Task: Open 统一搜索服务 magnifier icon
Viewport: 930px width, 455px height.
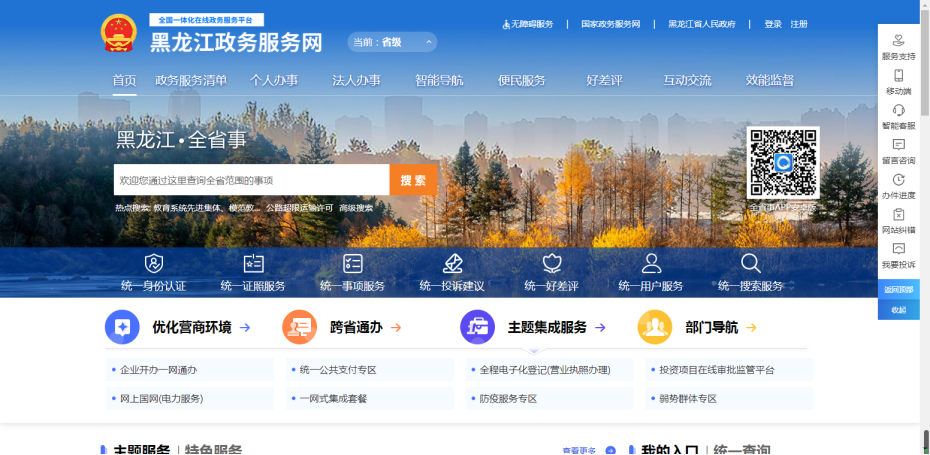Action: 750,263
